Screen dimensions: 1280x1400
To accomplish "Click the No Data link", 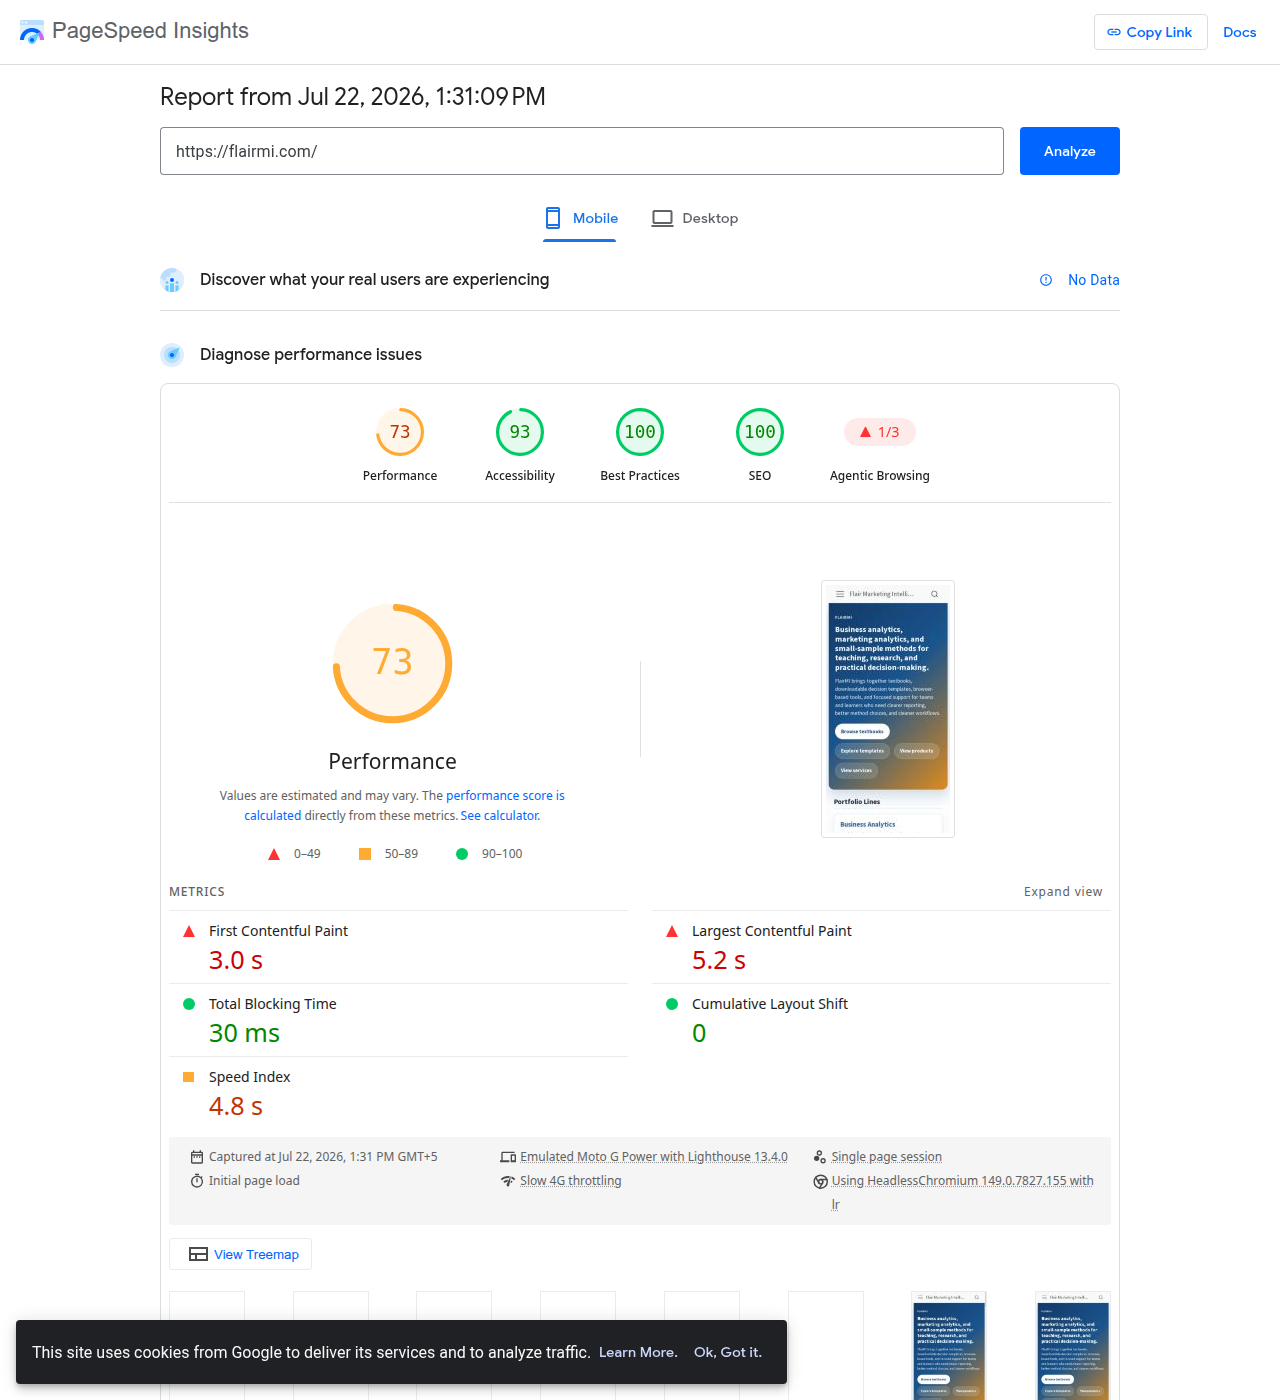I will tap(1093, 280).
